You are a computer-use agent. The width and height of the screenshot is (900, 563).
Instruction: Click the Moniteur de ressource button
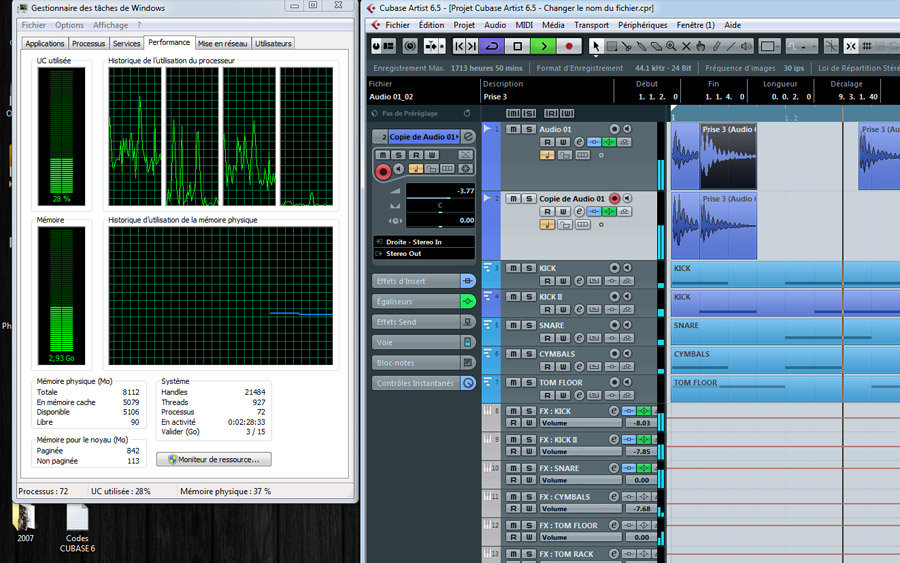click(x=214, y=459)
